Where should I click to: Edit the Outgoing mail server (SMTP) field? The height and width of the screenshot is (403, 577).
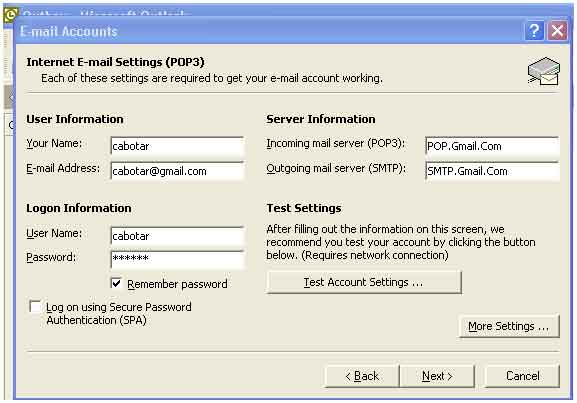[x=492, y=171]
